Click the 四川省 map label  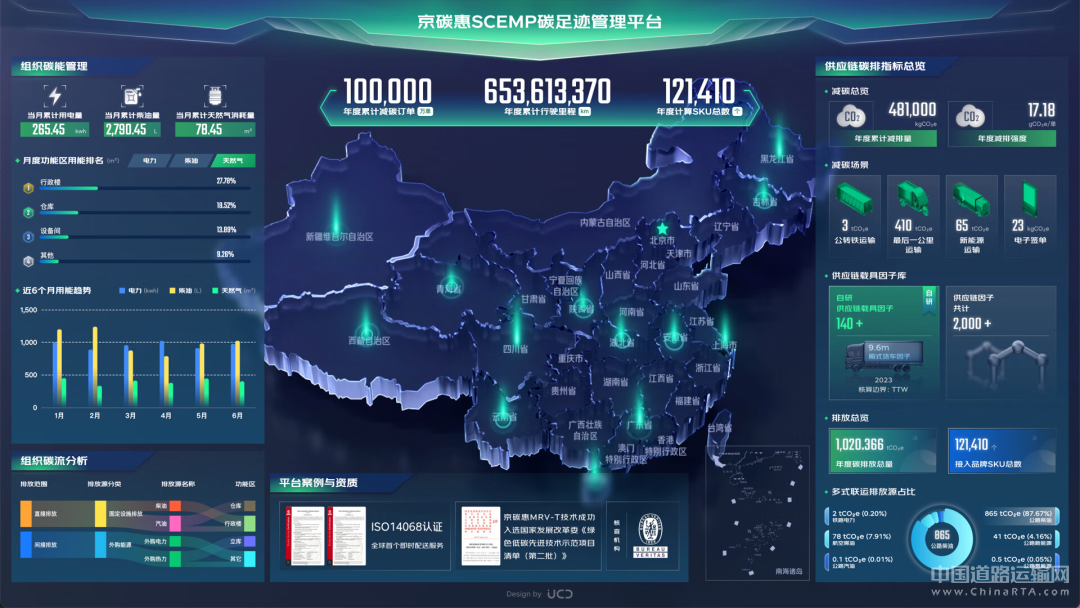pos(515,349)
